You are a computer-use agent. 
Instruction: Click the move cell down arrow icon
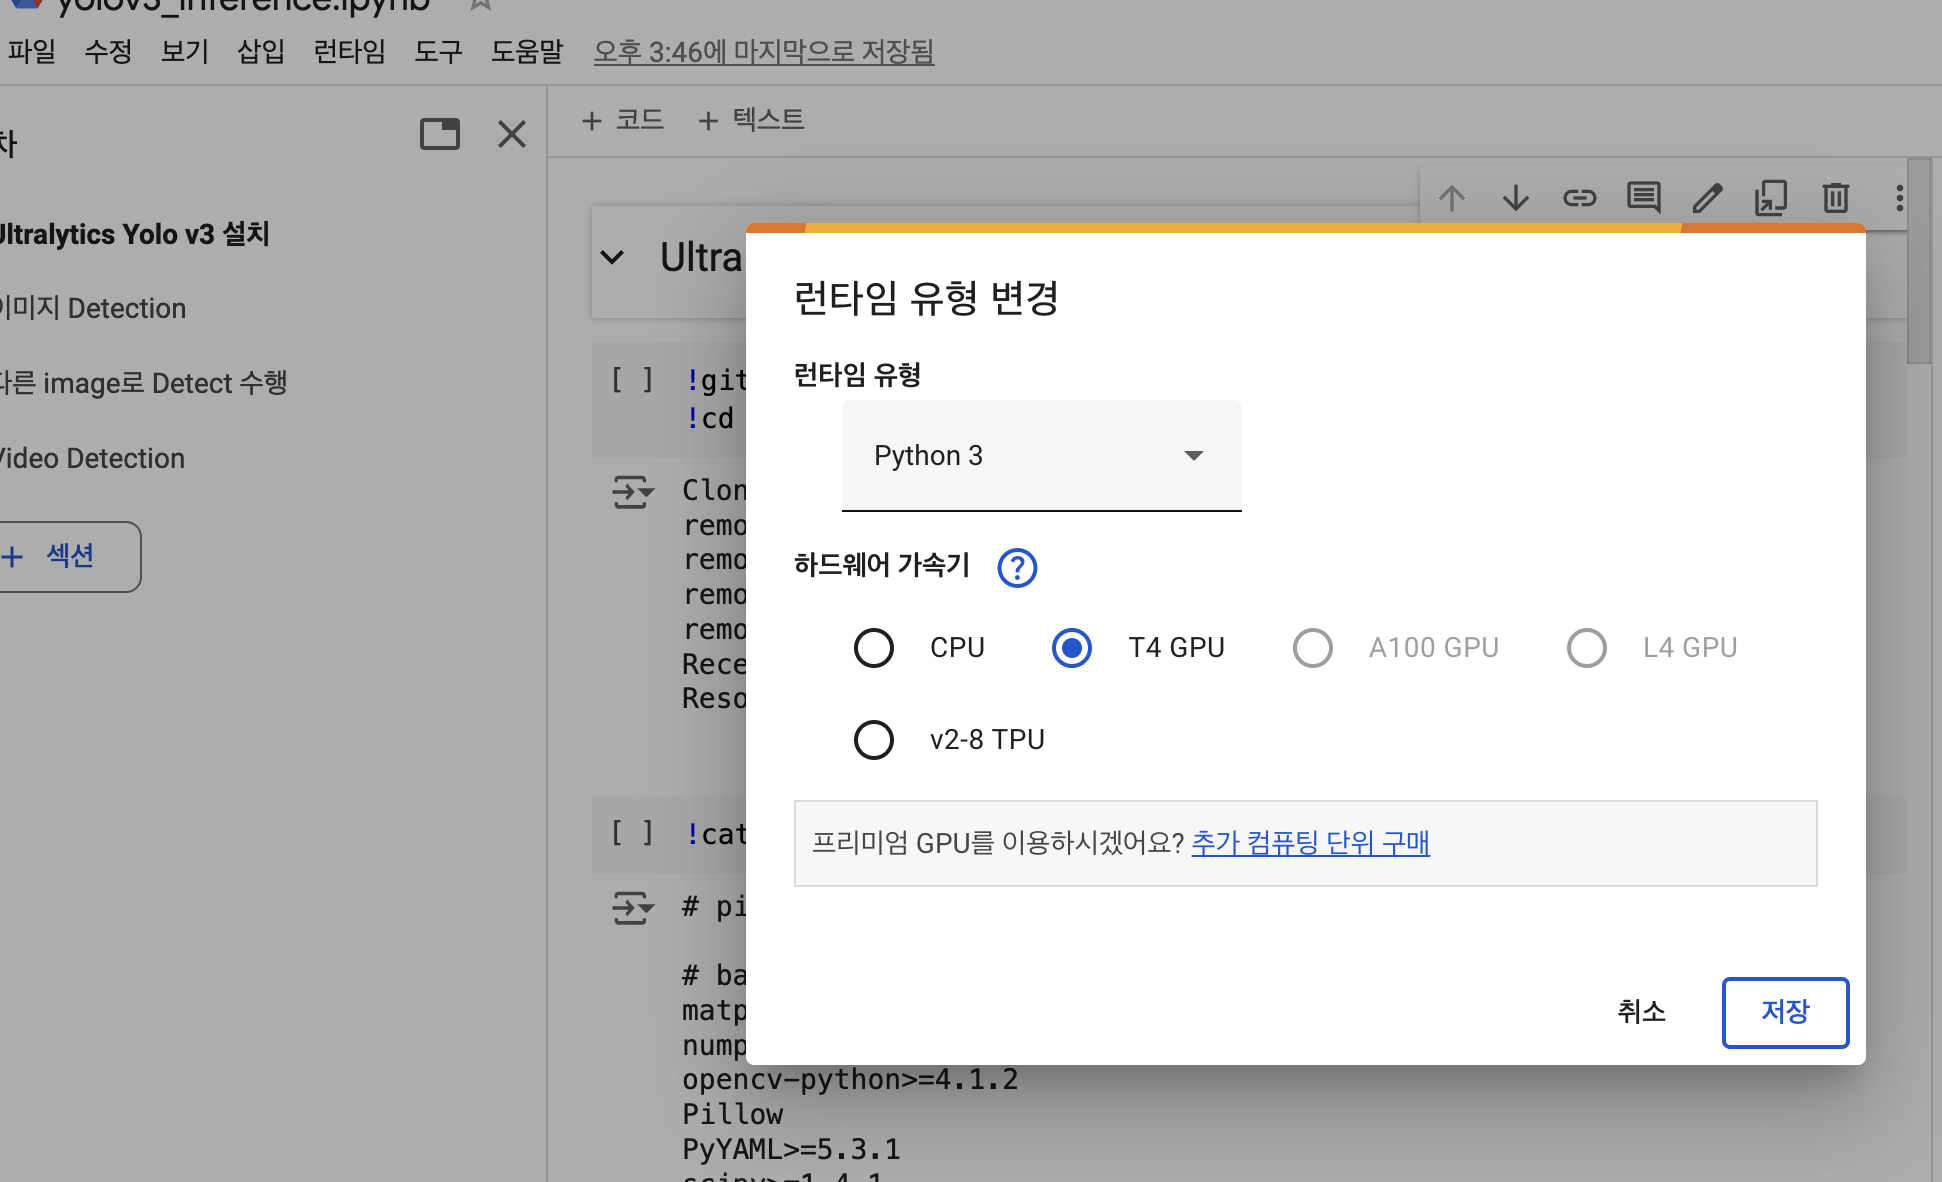(x=1516, y=198)
